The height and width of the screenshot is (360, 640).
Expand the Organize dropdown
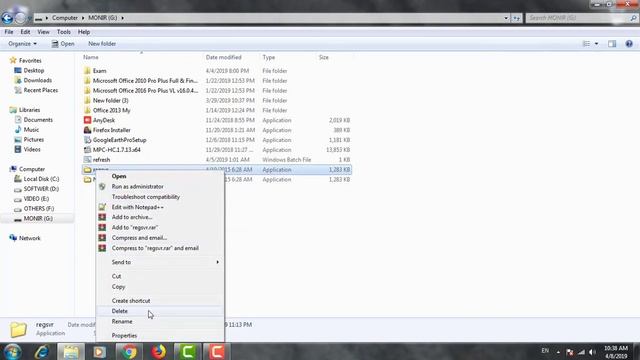pyautogui.click(x=22, y=44)
